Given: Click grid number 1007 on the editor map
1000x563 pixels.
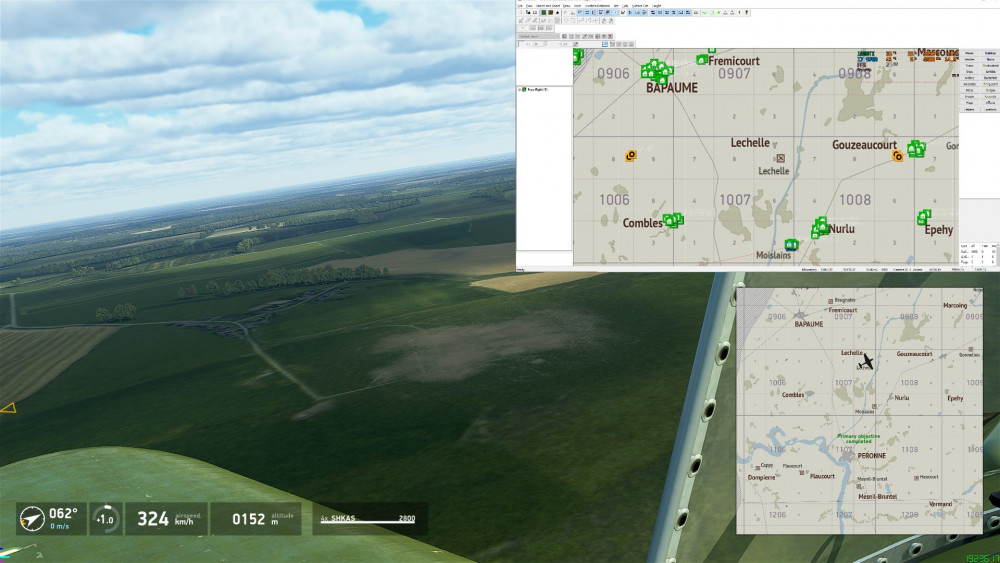Looking at the screenshot, I should (x=735, y=200).
